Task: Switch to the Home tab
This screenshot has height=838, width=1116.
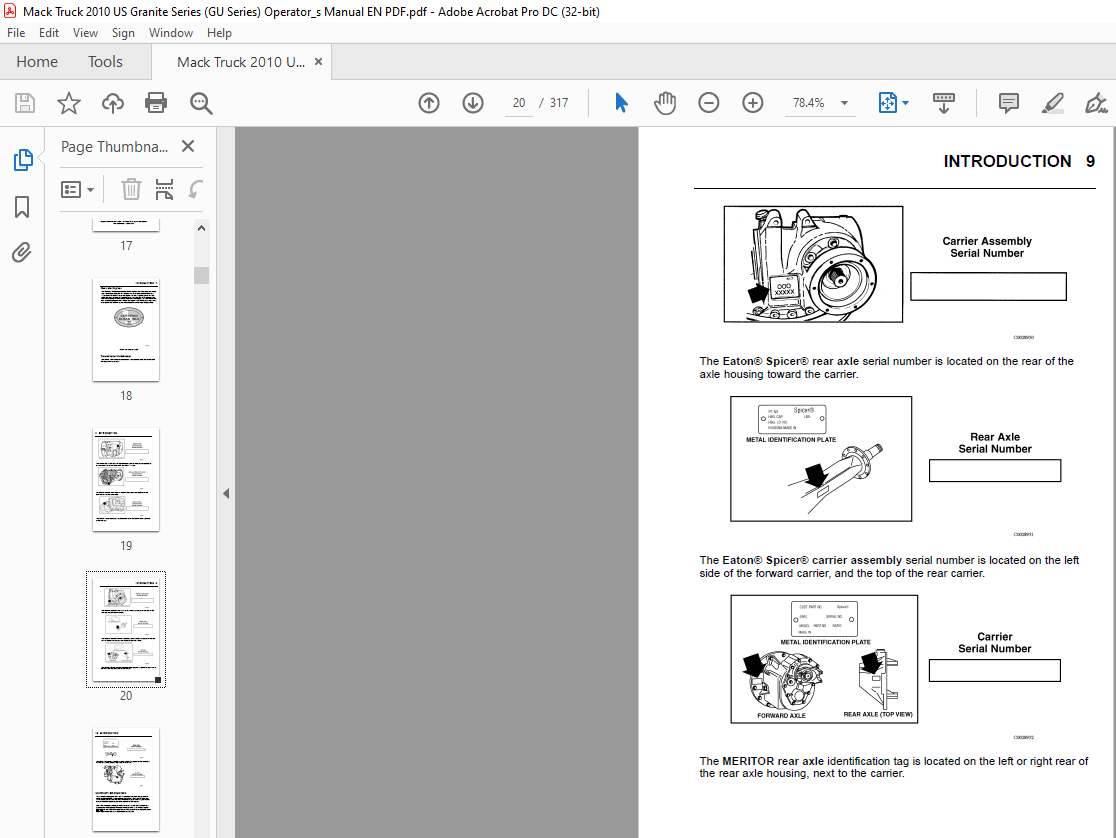Action: [x=37, y=62]
